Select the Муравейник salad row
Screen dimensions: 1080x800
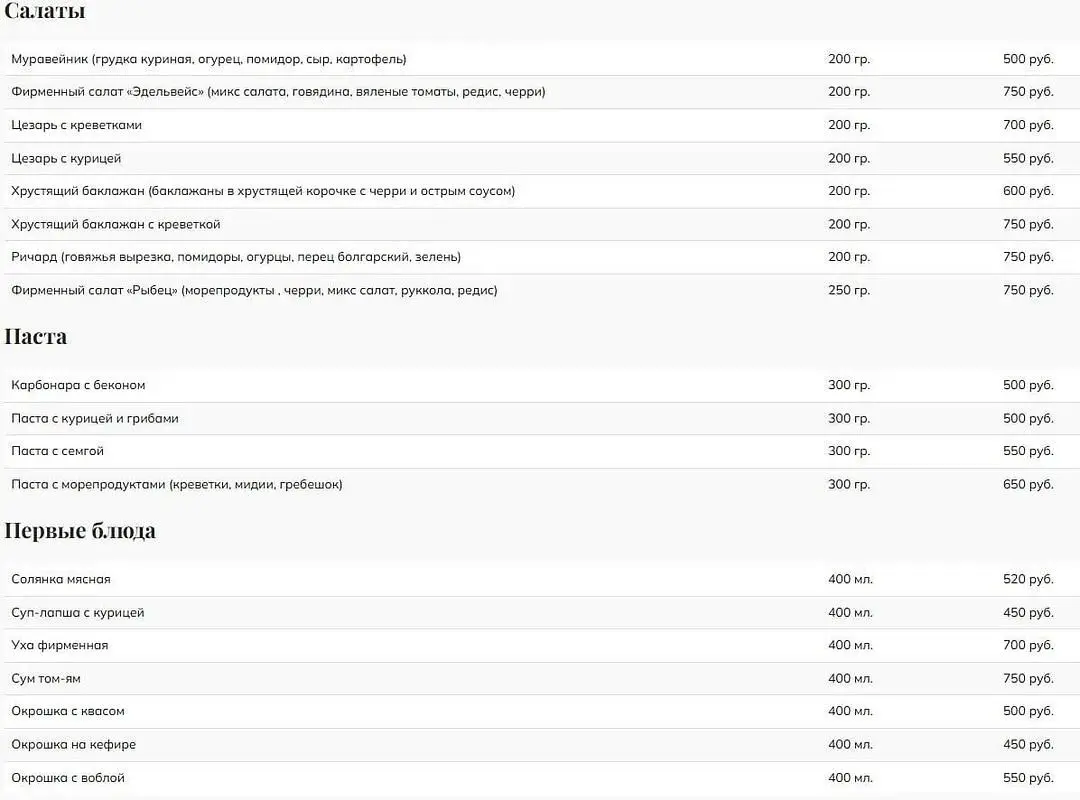pyautogui.click(x=542, y=59)
